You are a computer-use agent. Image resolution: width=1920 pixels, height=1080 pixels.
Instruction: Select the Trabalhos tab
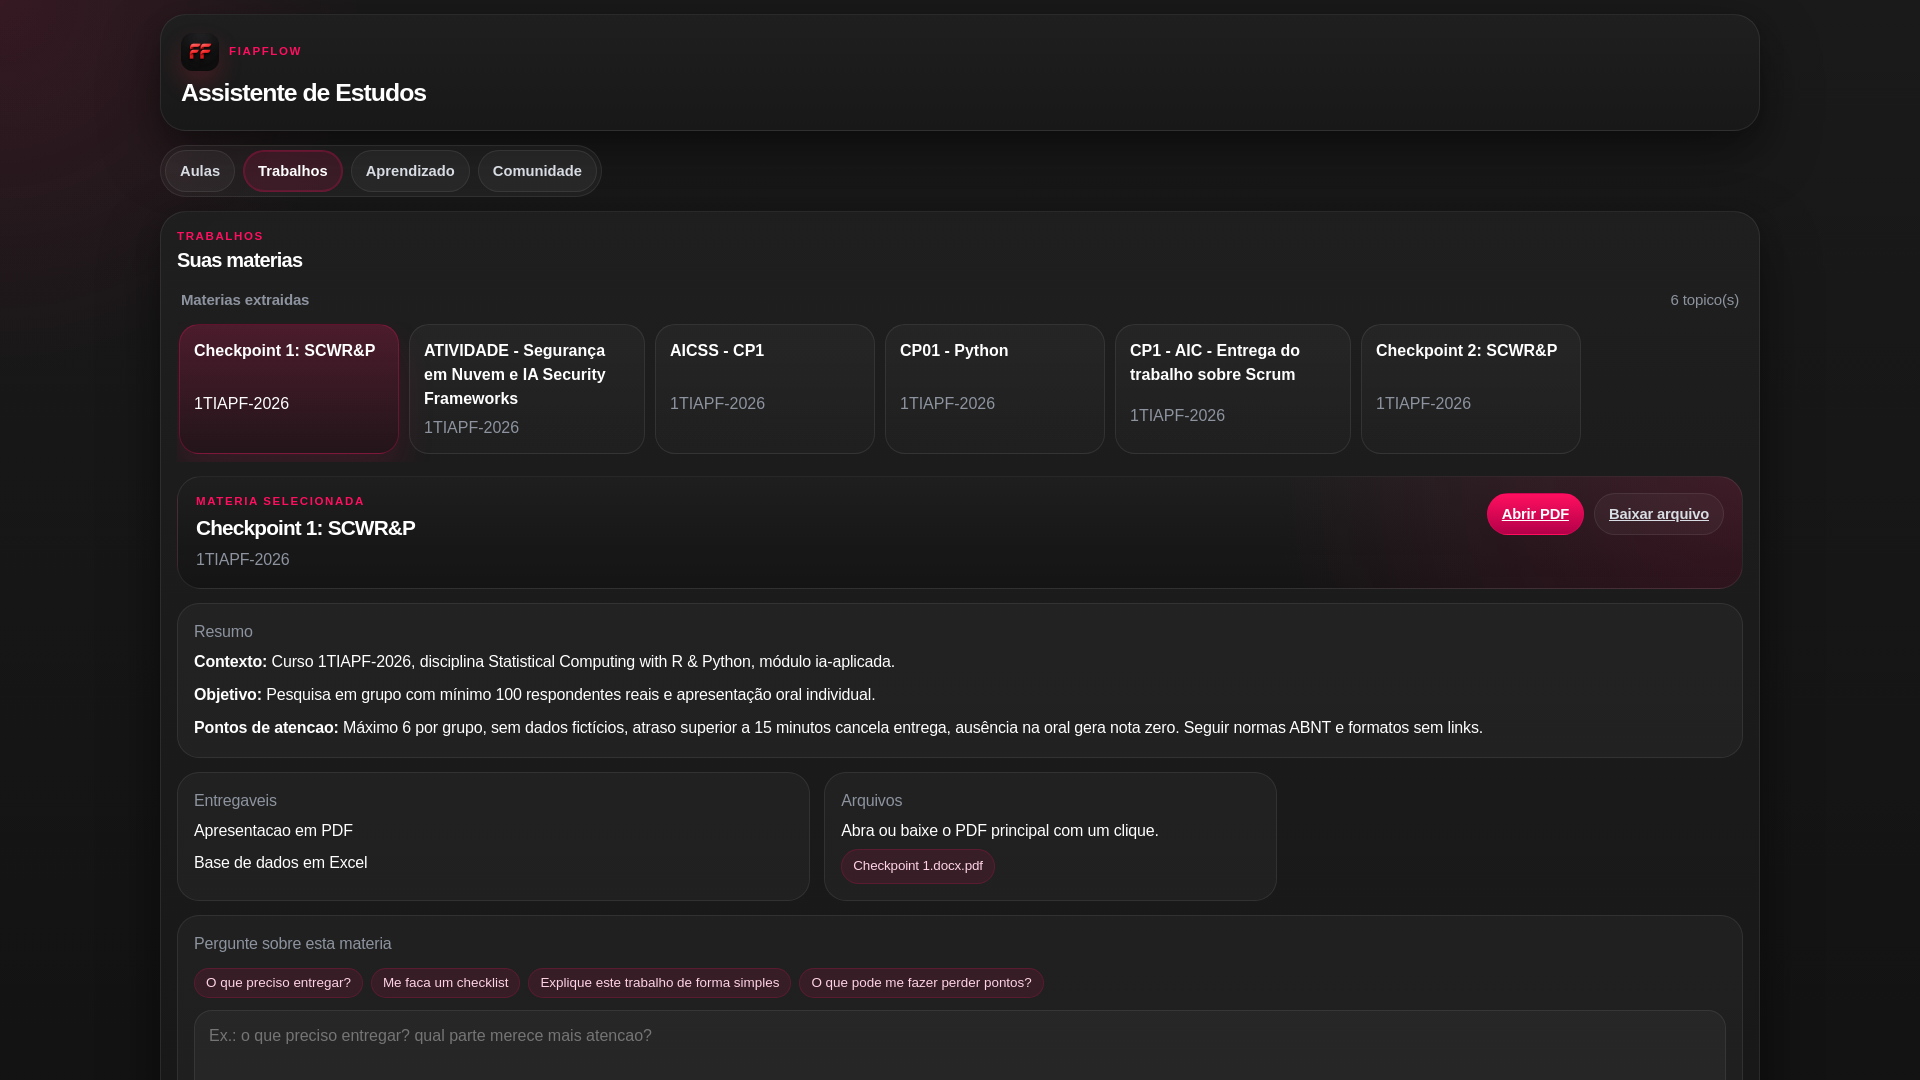pos(292,171)
